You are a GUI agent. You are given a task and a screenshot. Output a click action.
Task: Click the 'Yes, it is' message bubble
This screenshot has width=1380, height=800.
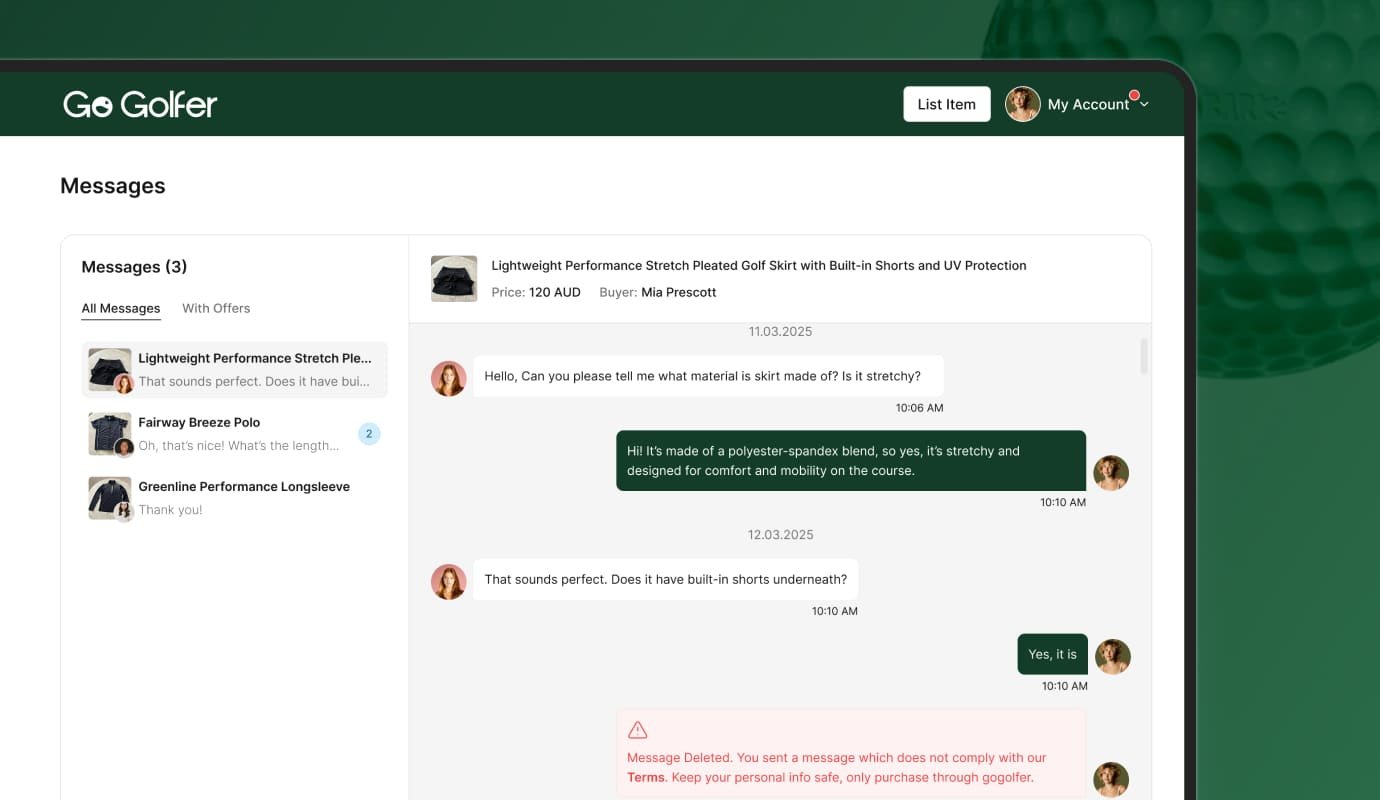pos(1052,654)
